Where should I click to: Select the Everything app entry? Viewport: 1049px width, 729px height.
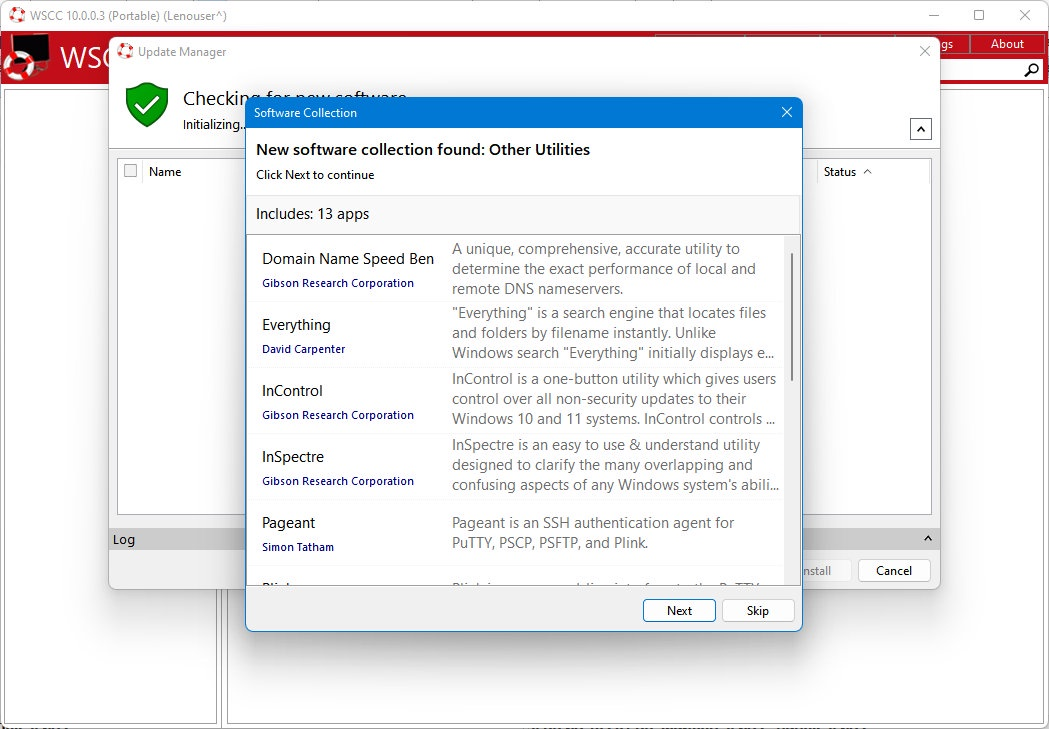click(296, 325)
